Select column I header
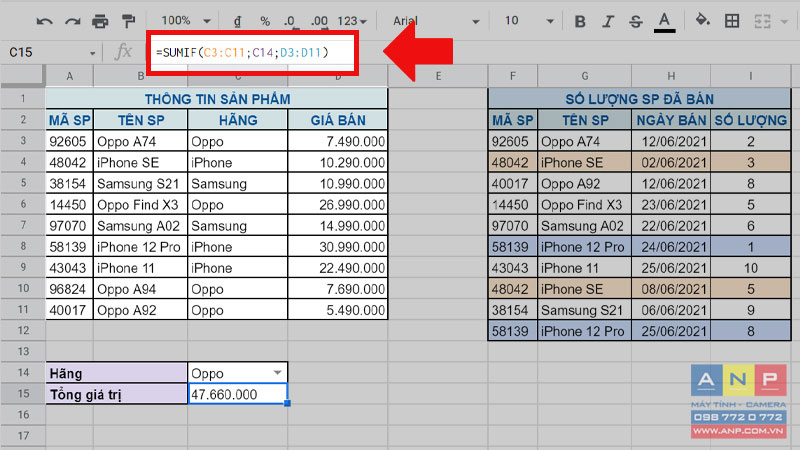800x450 pixels. pyautogui.click(x=751, y=76)
